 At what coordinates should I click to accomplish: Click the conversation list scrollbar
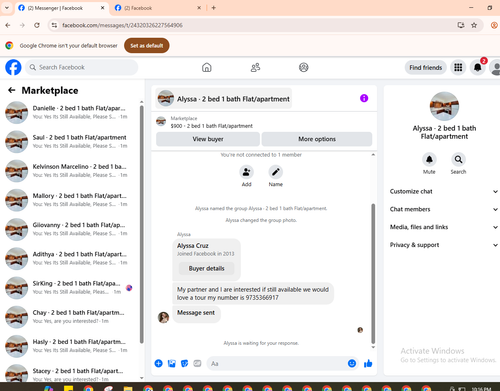pyautogui.click(x=142, y=224)
